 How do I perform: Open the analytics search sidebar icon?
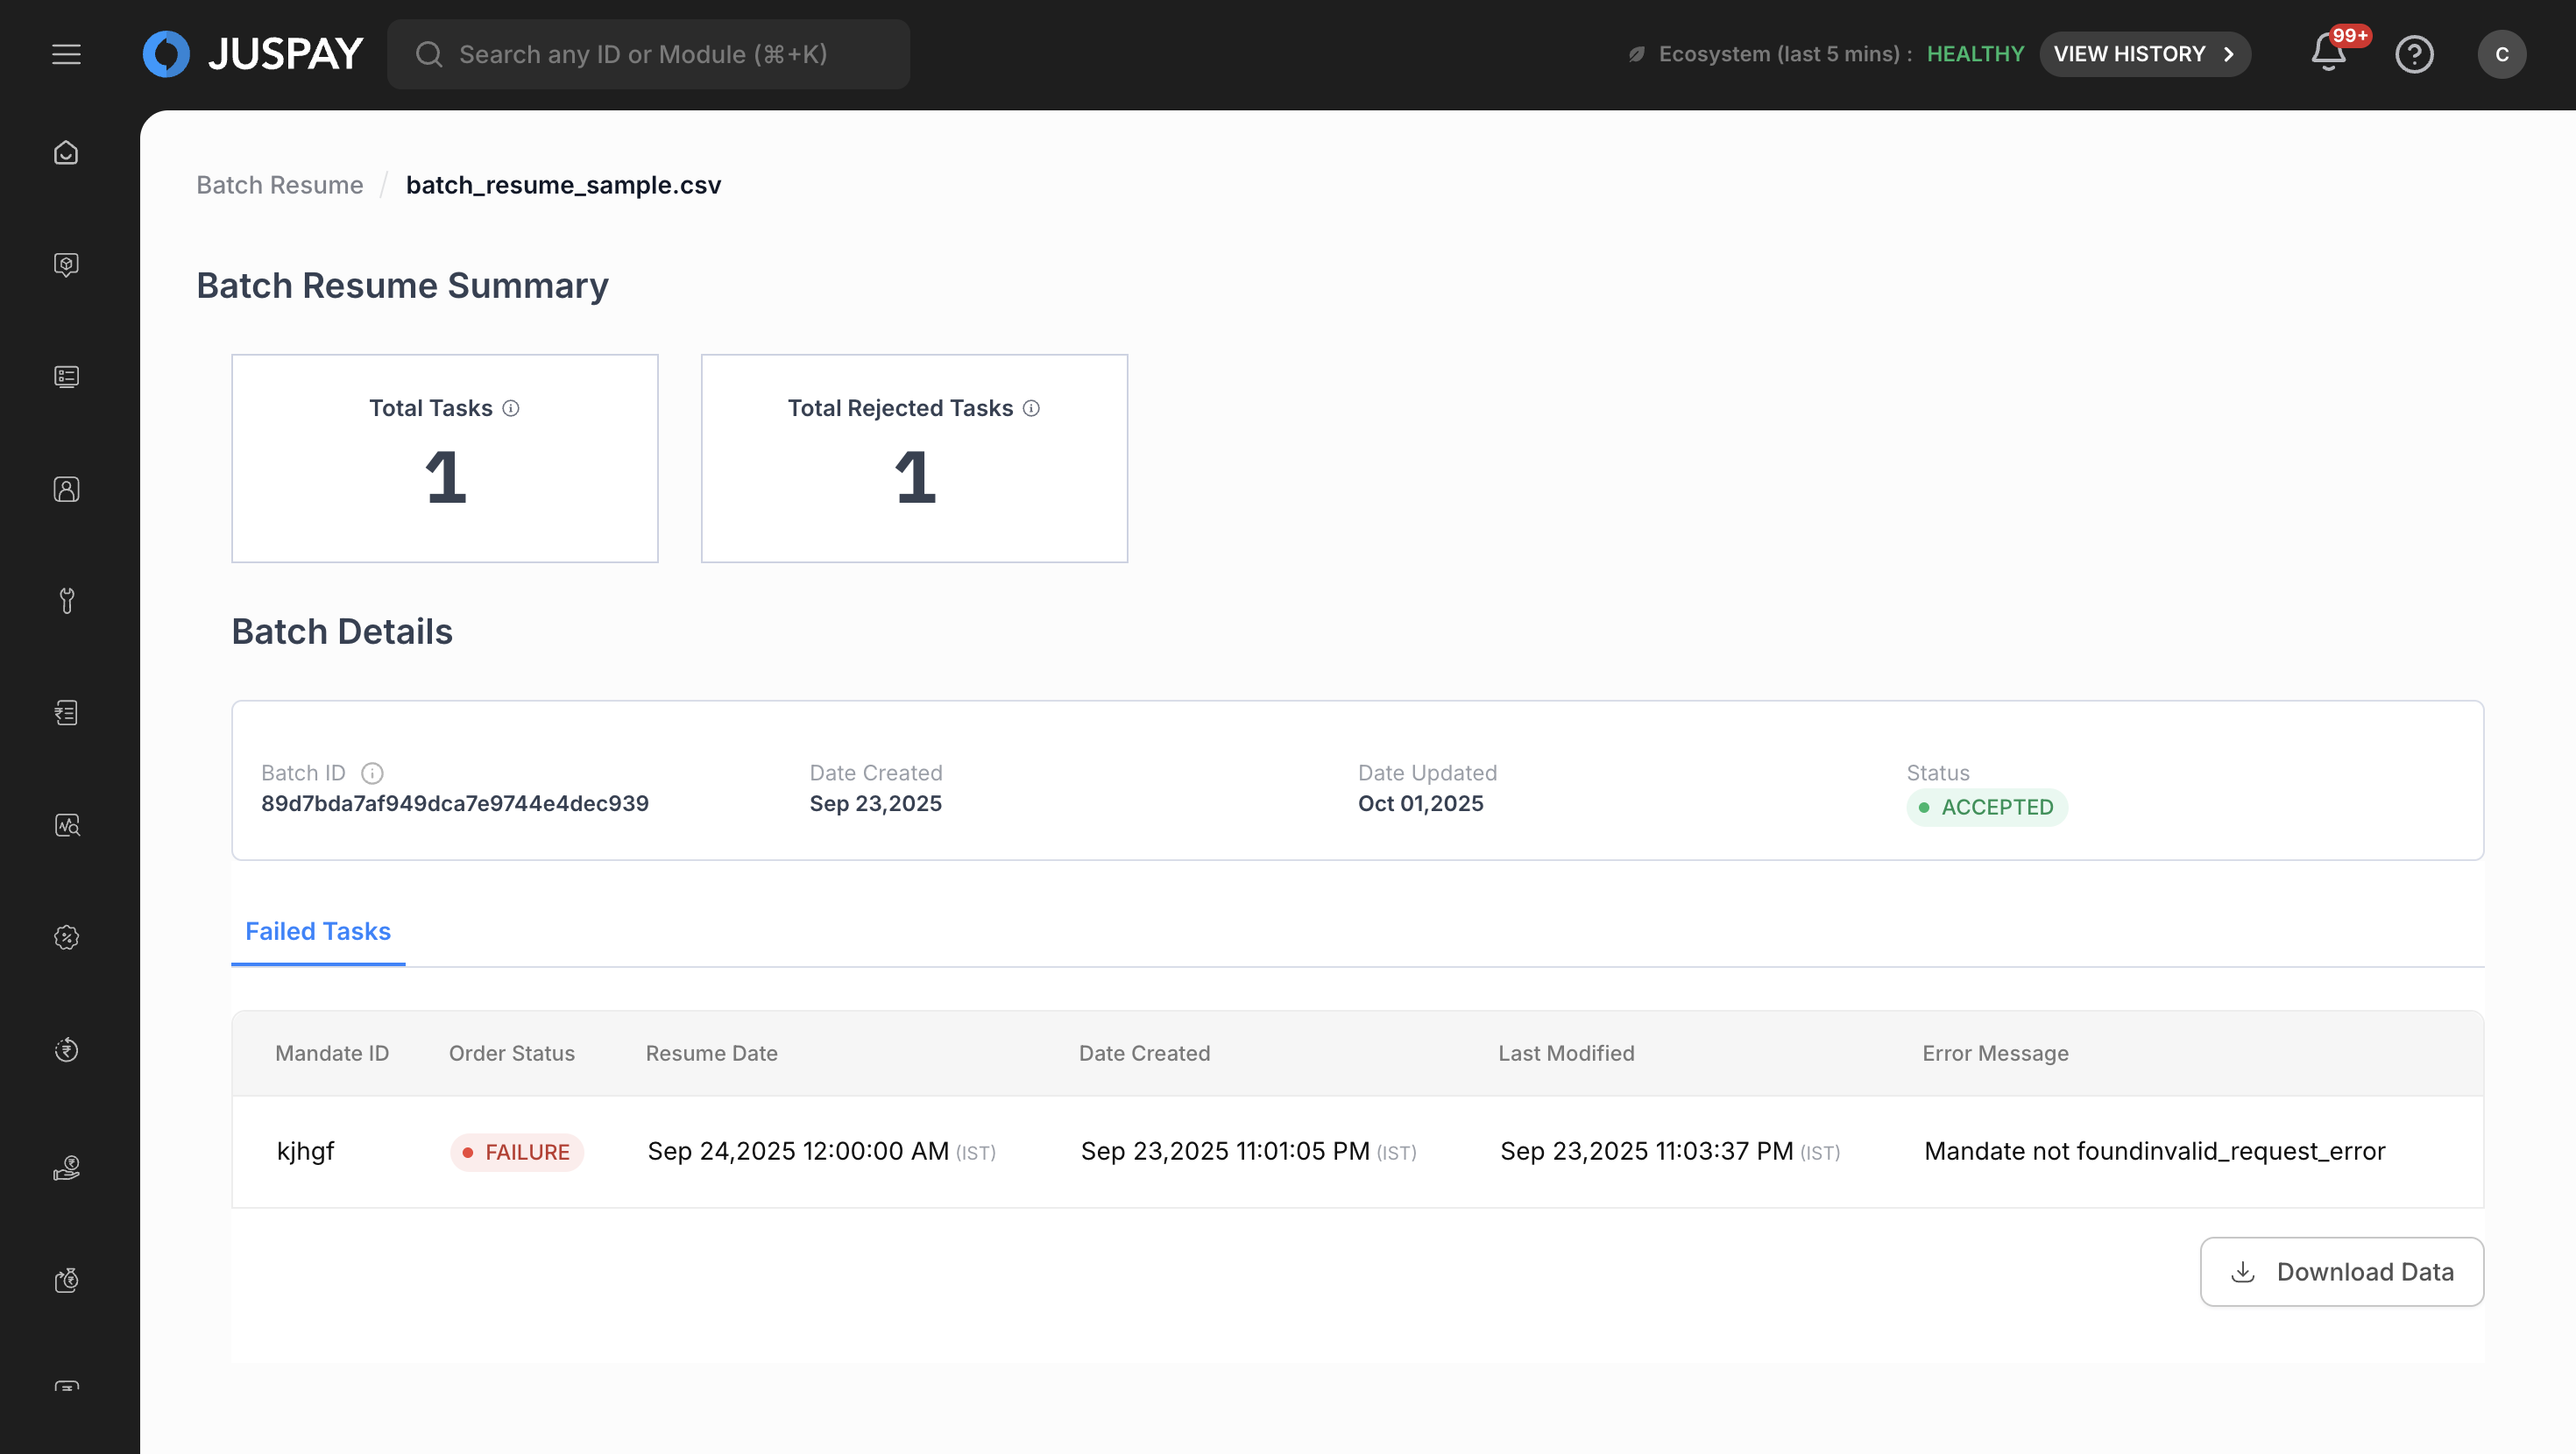(66, 825)
